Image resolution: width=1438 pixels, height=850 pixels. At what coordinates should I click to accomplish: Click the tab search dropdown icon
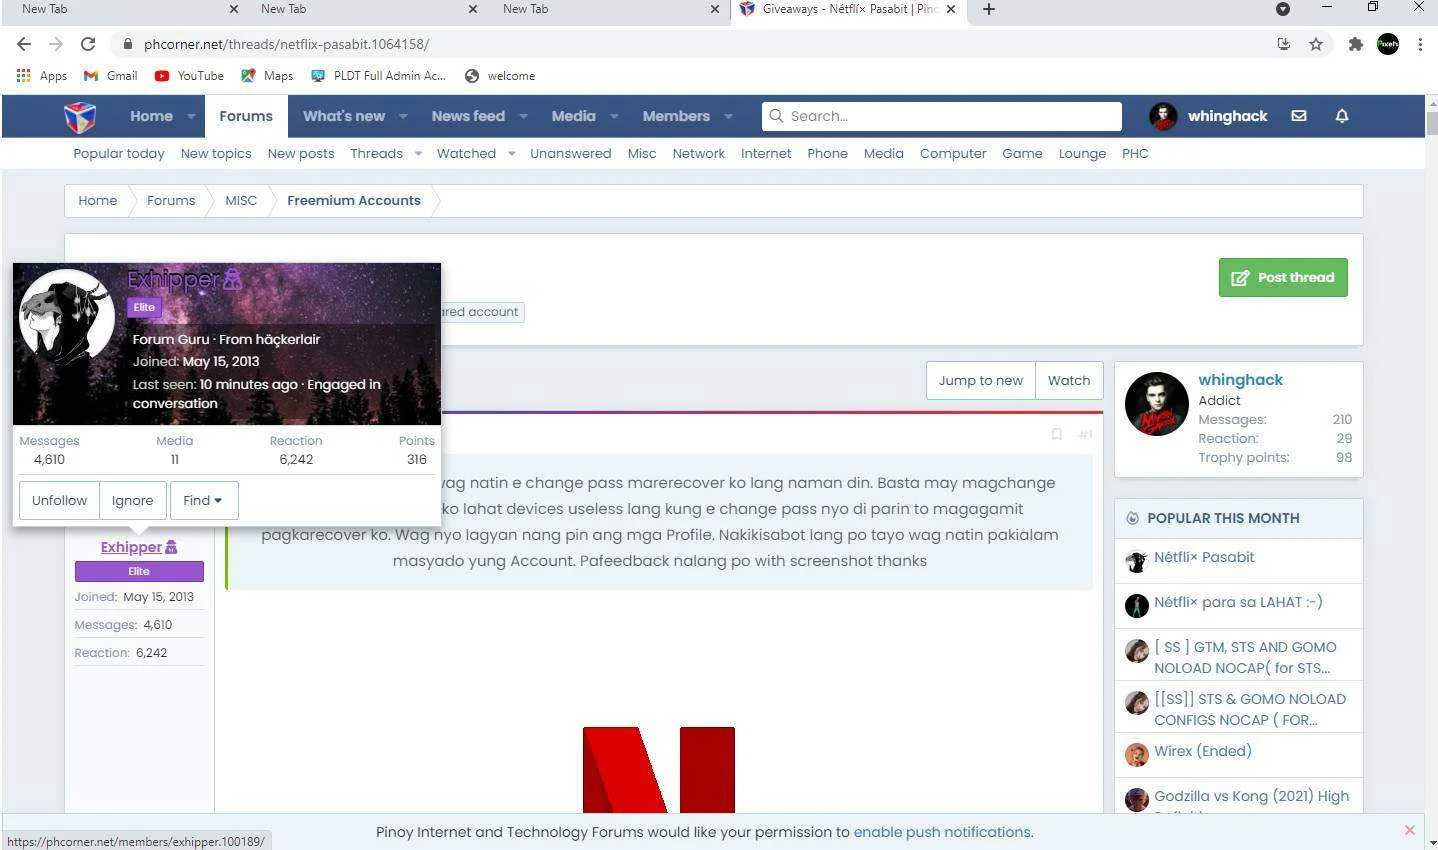[1283, 9]
